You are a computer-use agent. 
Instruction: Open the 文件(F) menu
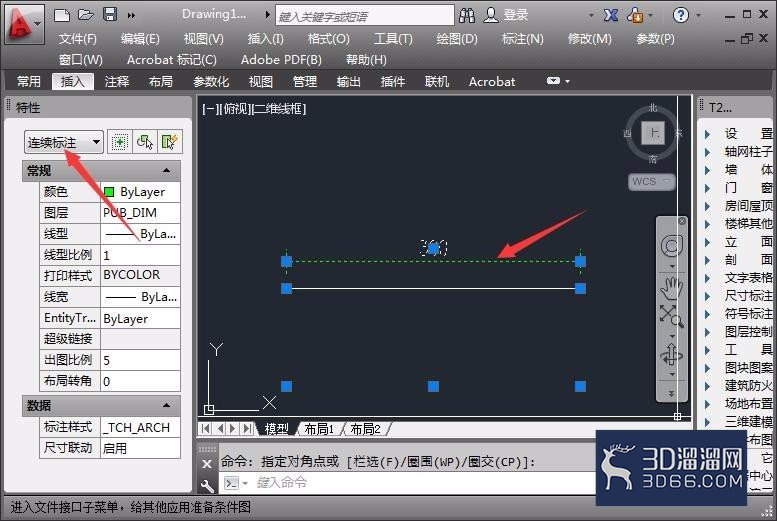(77, 39)
